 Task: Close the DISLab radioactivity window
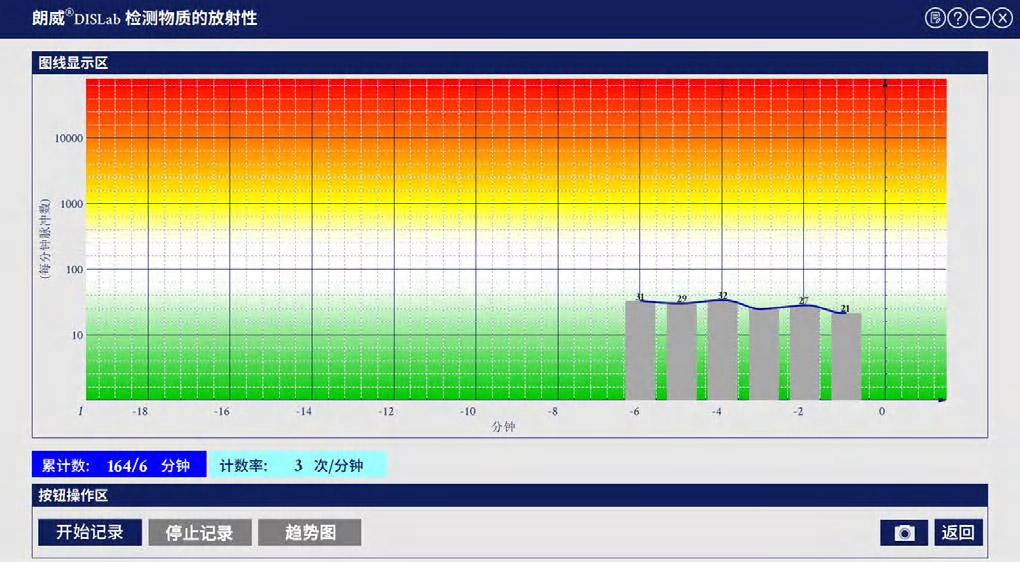pos(1002,18)
